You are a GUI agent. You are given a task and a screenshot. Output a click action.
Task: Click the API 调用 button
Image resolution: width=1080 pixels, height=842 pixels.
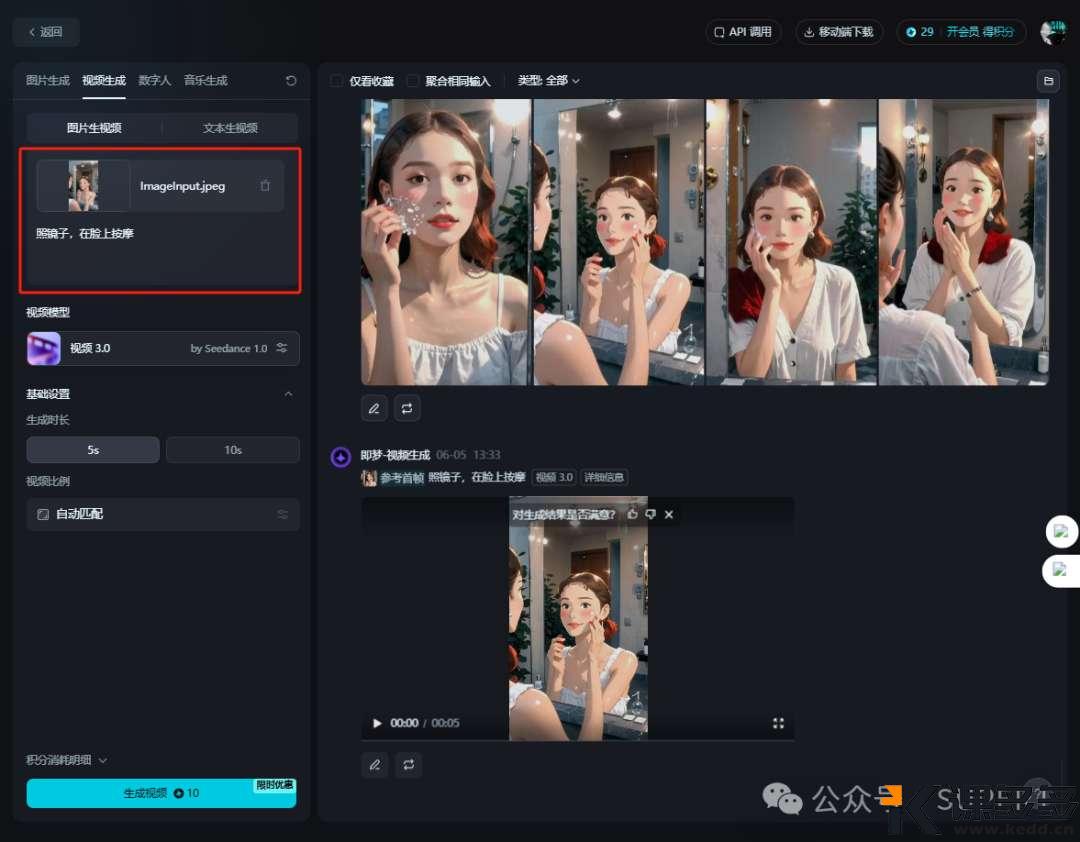click(x=743, y=32)
